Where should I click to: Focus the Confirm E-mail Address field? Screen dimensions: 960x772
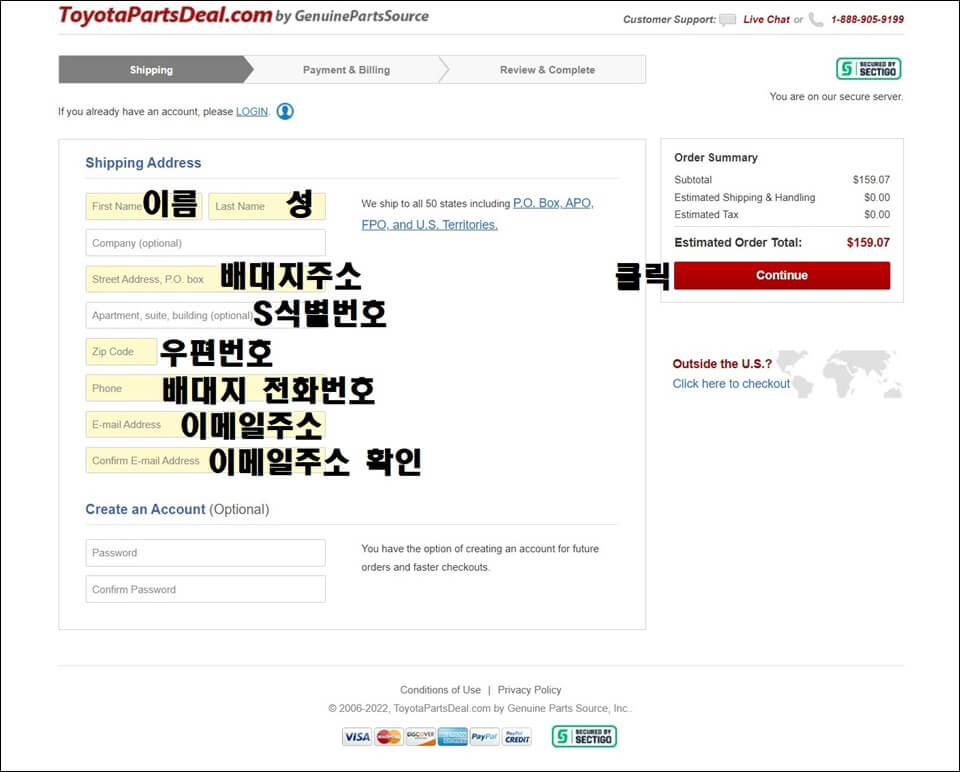coord(206,460)
